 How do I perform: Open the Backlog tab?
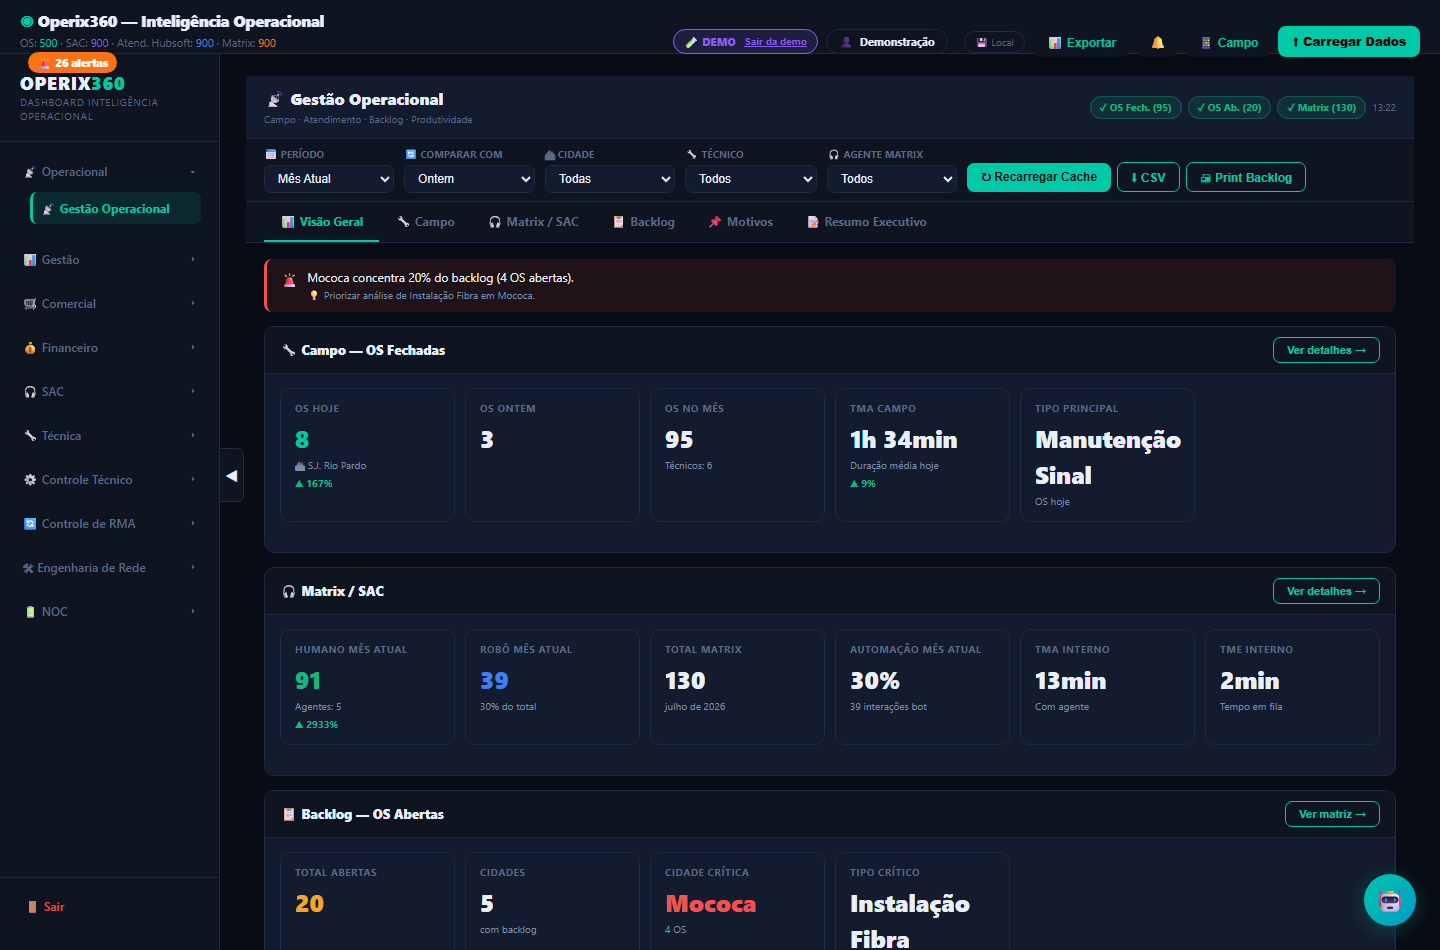pos(644,222)
